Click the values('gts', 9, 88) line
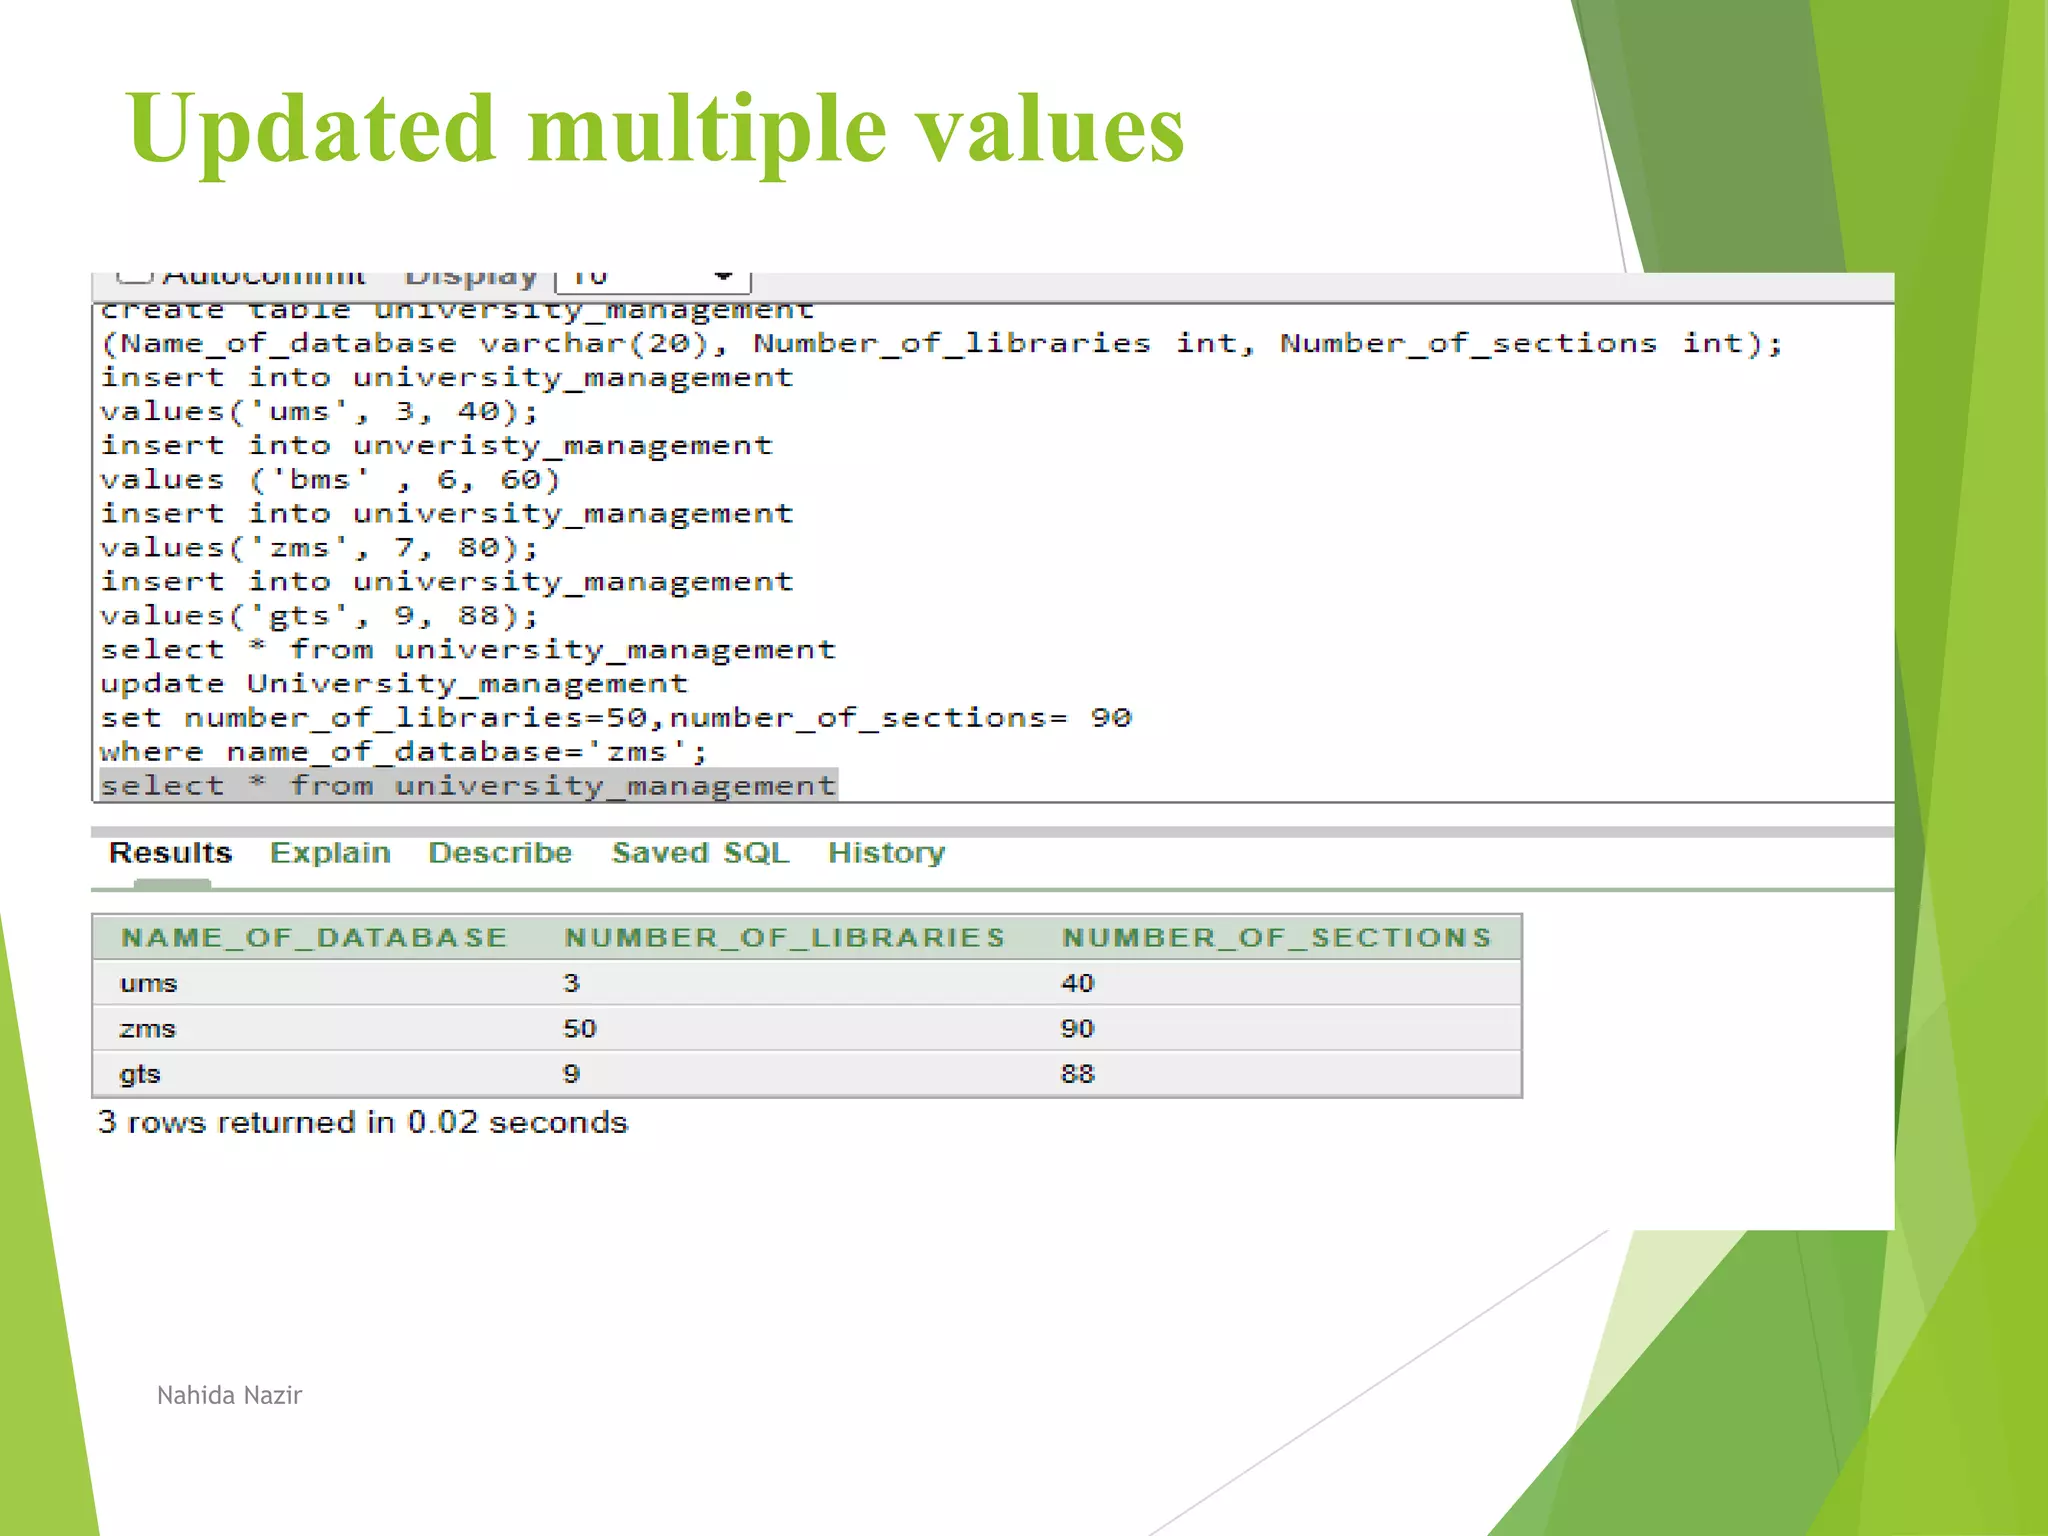 coord(319,616)
